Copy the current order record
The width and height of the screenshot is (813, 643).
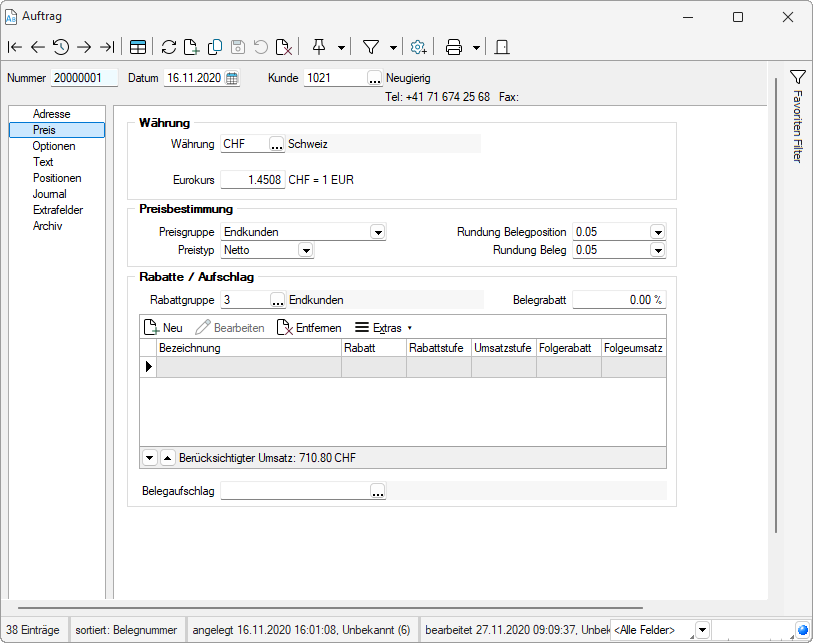[x=214, y=47]
